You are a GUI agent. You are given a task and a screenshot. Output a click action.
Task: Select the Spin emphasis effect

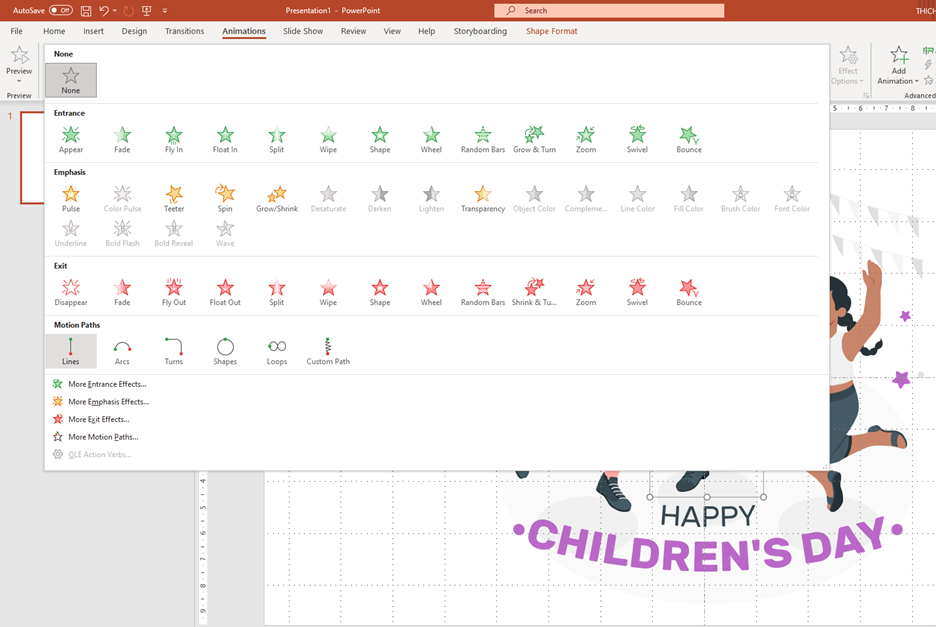[x=225, y=198]
